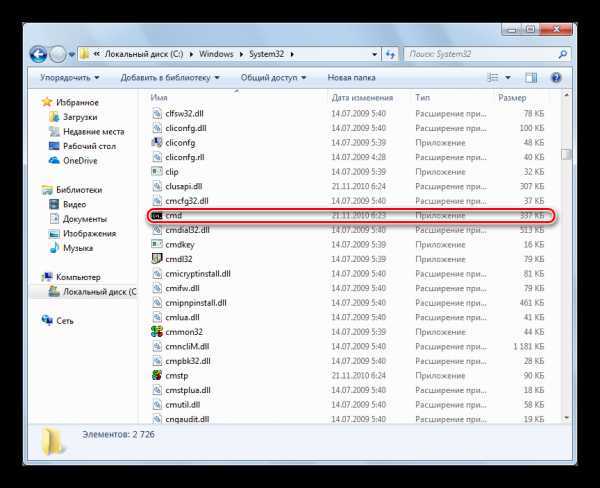600x488 pixels.
Task: Open the Музыка library
Action: [71, 248]
